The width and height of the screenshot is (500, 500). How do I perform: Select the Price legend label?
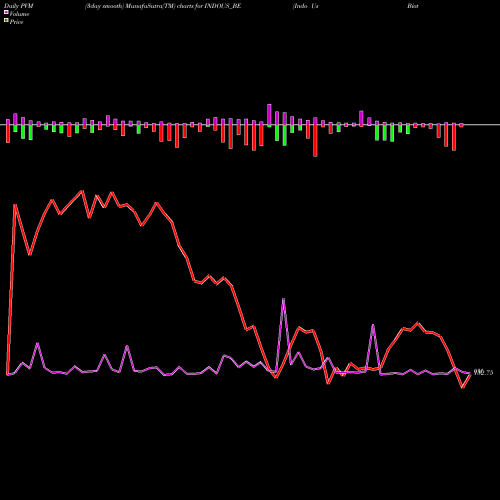pyautogui.click(x=16, y=22)
